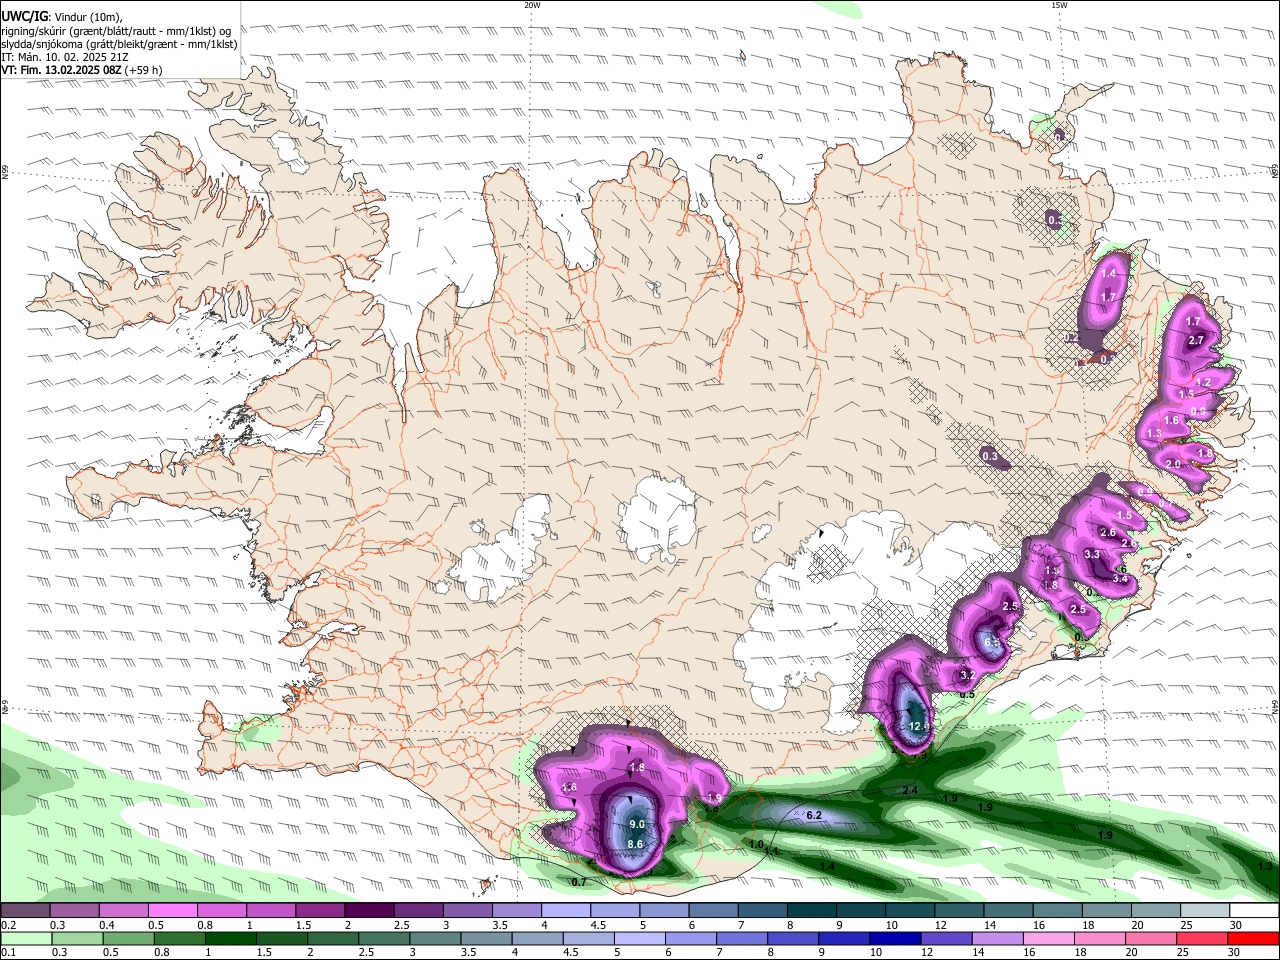Click the 3.2 value label on the map

click(967, 676)
